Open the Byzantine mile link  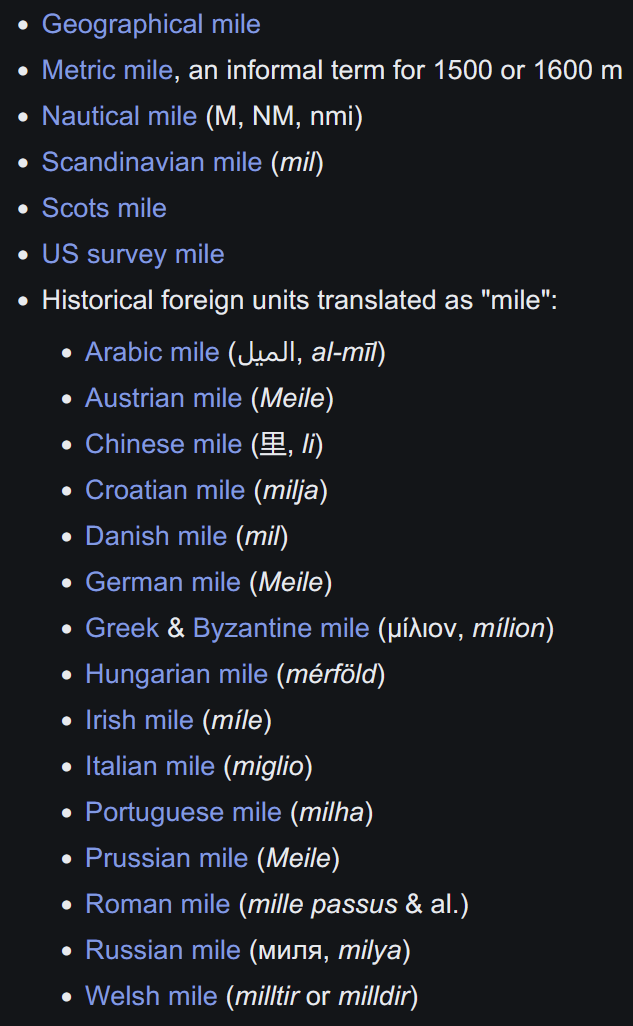[281, 628]
